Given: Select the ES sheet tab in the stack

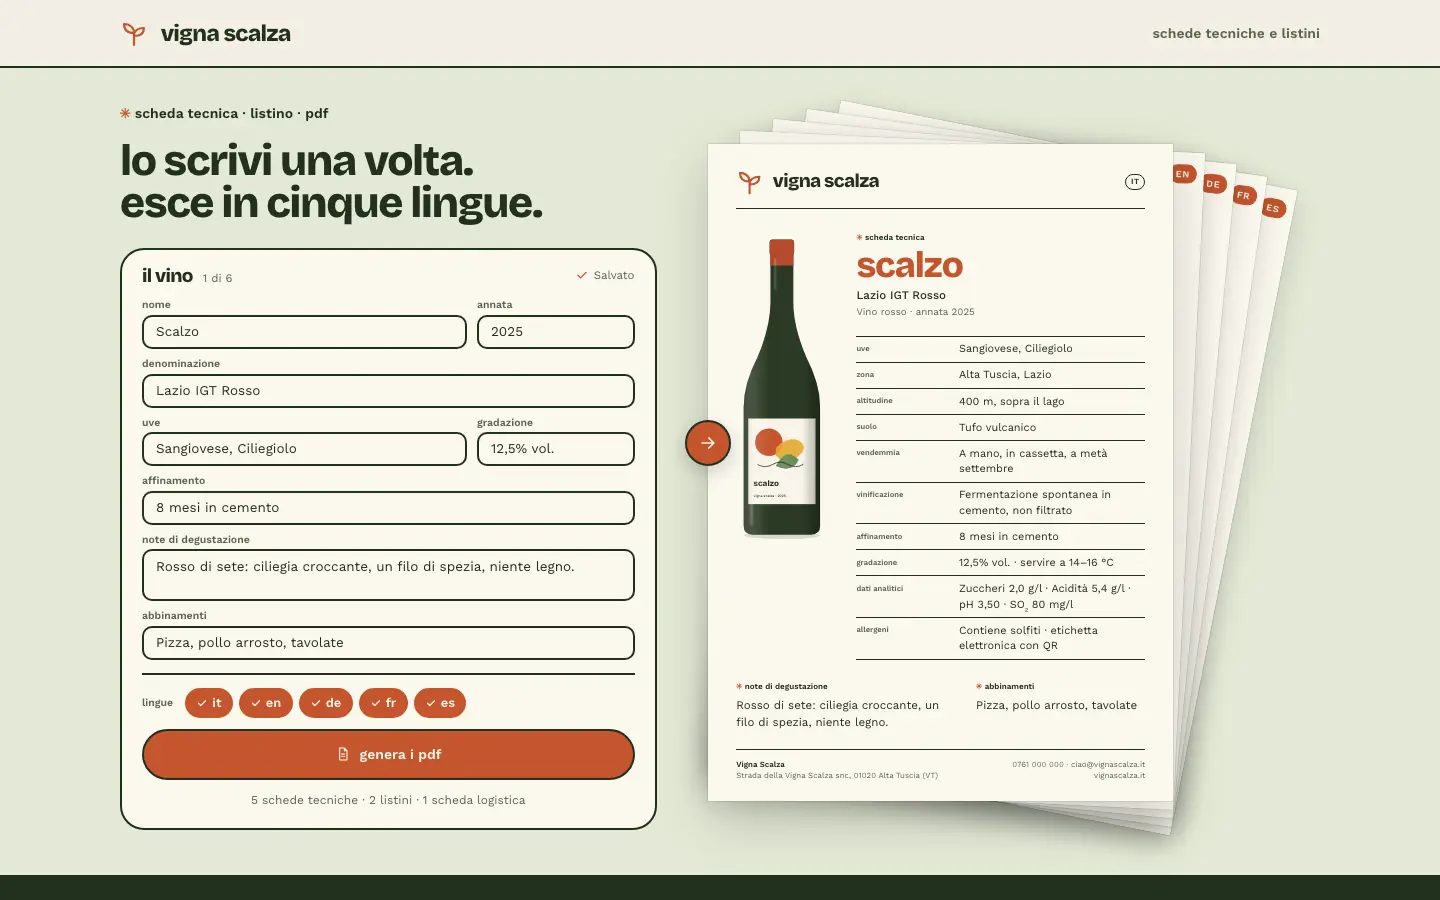Looking at the screenshot, I should pos(1272,208).
